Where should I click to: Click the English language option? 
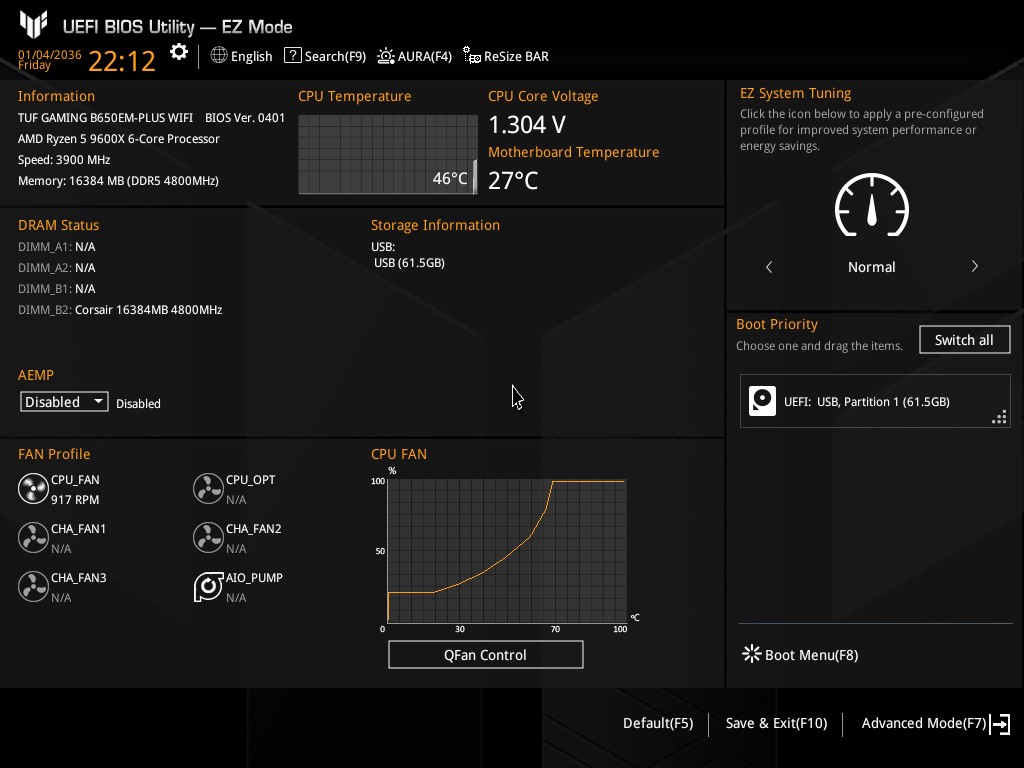coord(251,56)
